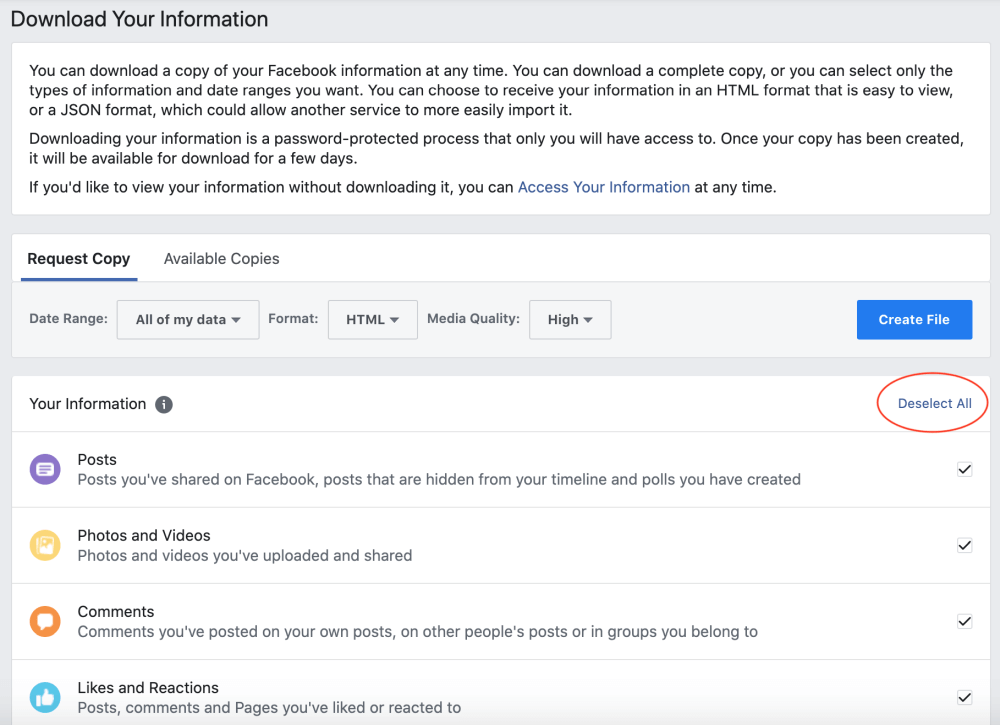Click the Your Information section label

(87, 404)
